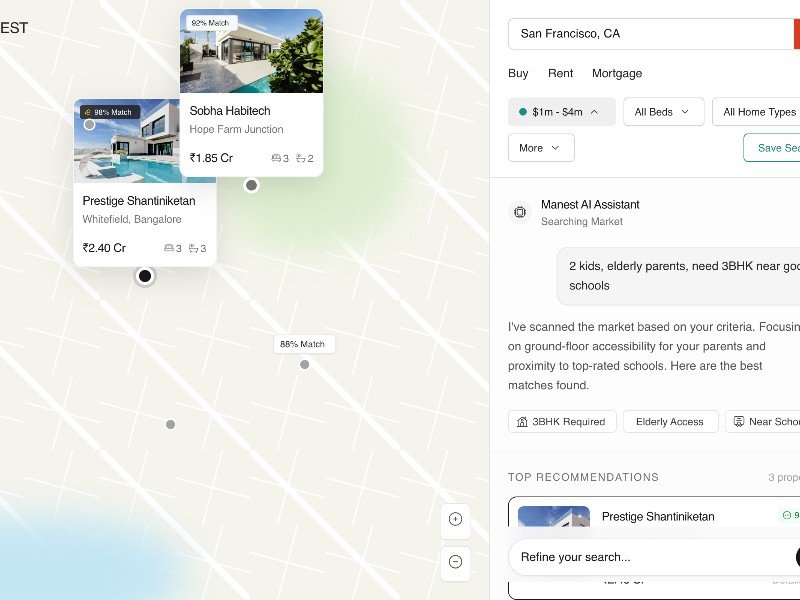Image resolution: width=800 pixels, height=600 pixels.
Task: Select the gray map pin below Sobha Habitech
Action: pyautogui.click(x=252, y=185)
